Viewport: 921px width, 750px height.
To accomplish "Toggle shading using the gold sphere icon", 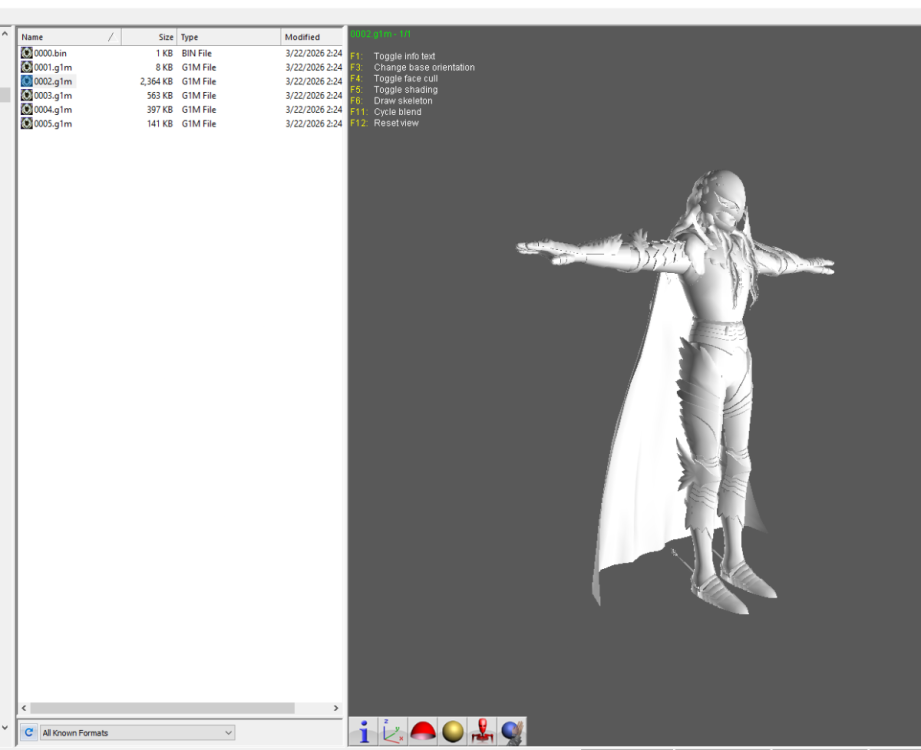I will [x=453, y=731].
